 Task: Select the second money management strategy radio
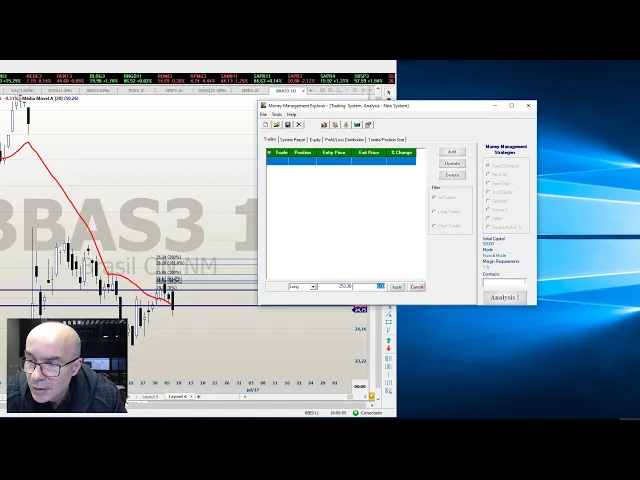[x=488, y=174]
